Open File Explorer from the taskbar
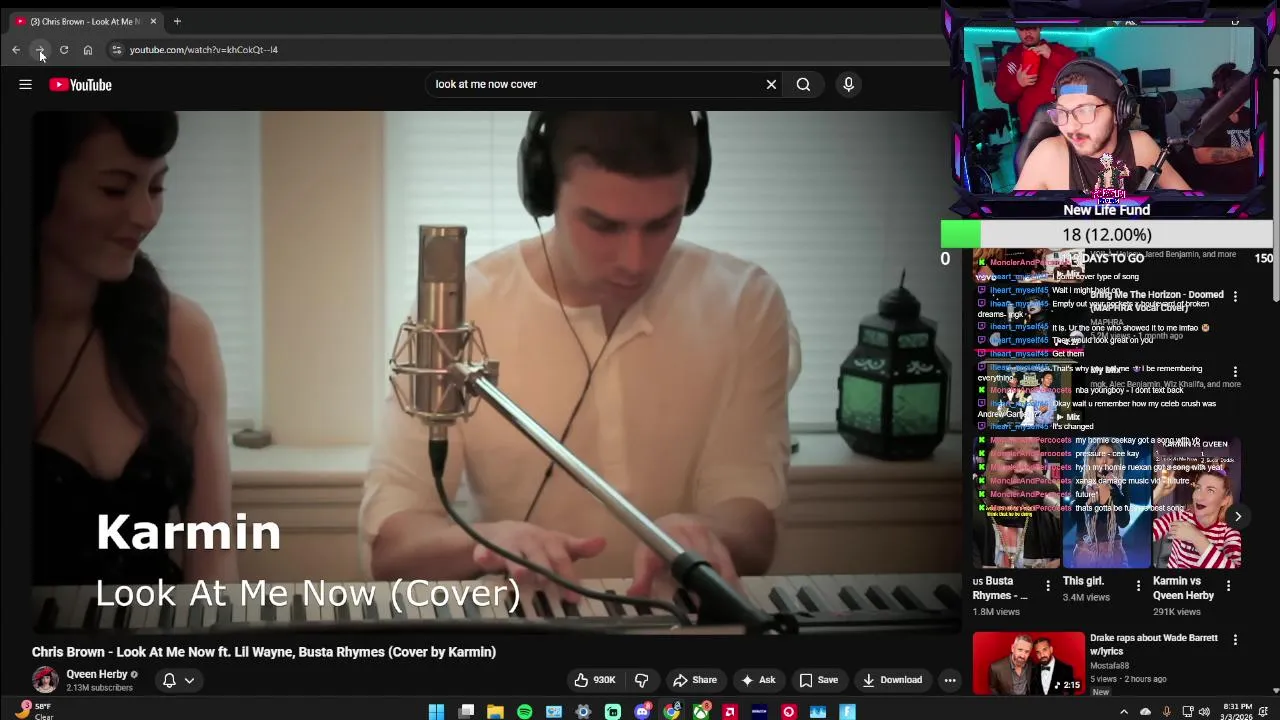Image resolution: width=1280 pixels, height=720 pixels. pyautogui.click(x=495, y=712)
